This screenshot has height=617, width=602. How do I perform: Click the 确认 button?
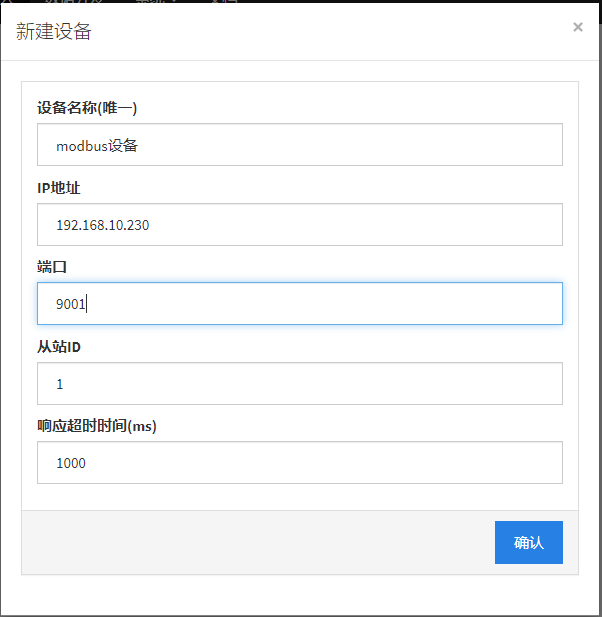click(528, 542)
